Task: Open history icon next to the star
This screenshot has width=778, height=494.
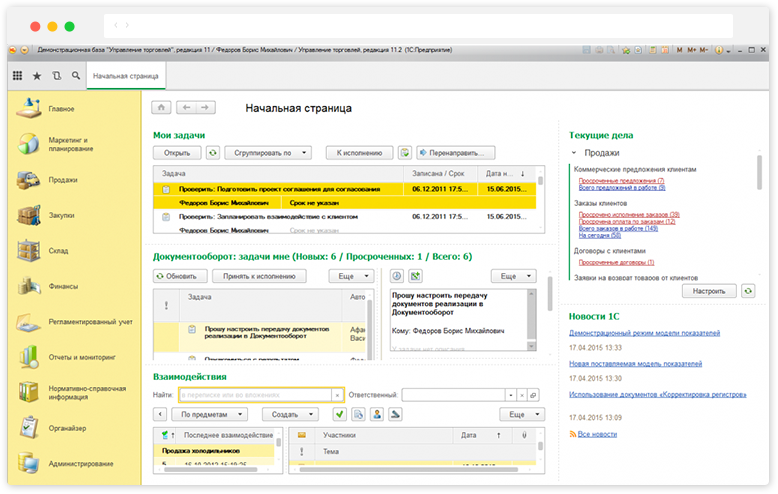Action: pyautogui.click(x=57, y=75)
